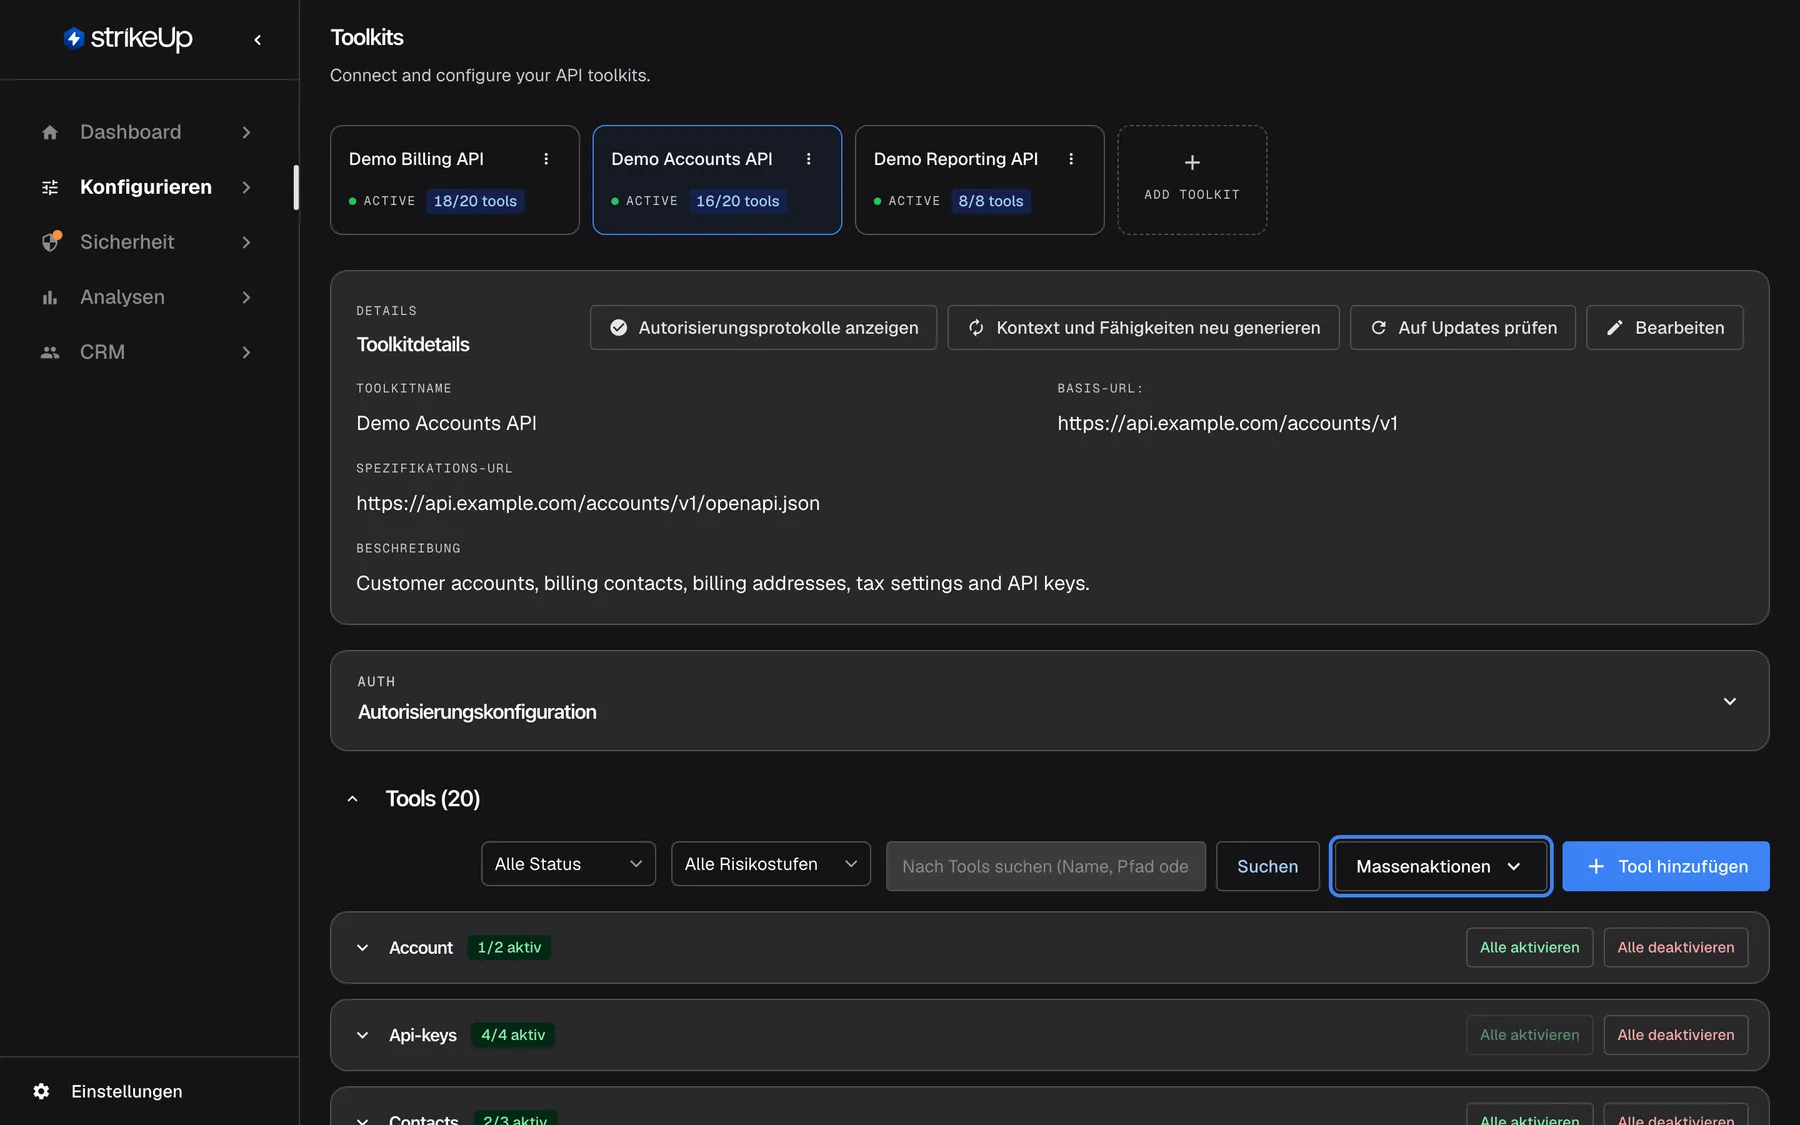Screen dimensions: 1800x1125
Task: Collapse the sidebar with the back chevron
Action: pyautogui.click(x=258, y=40)
